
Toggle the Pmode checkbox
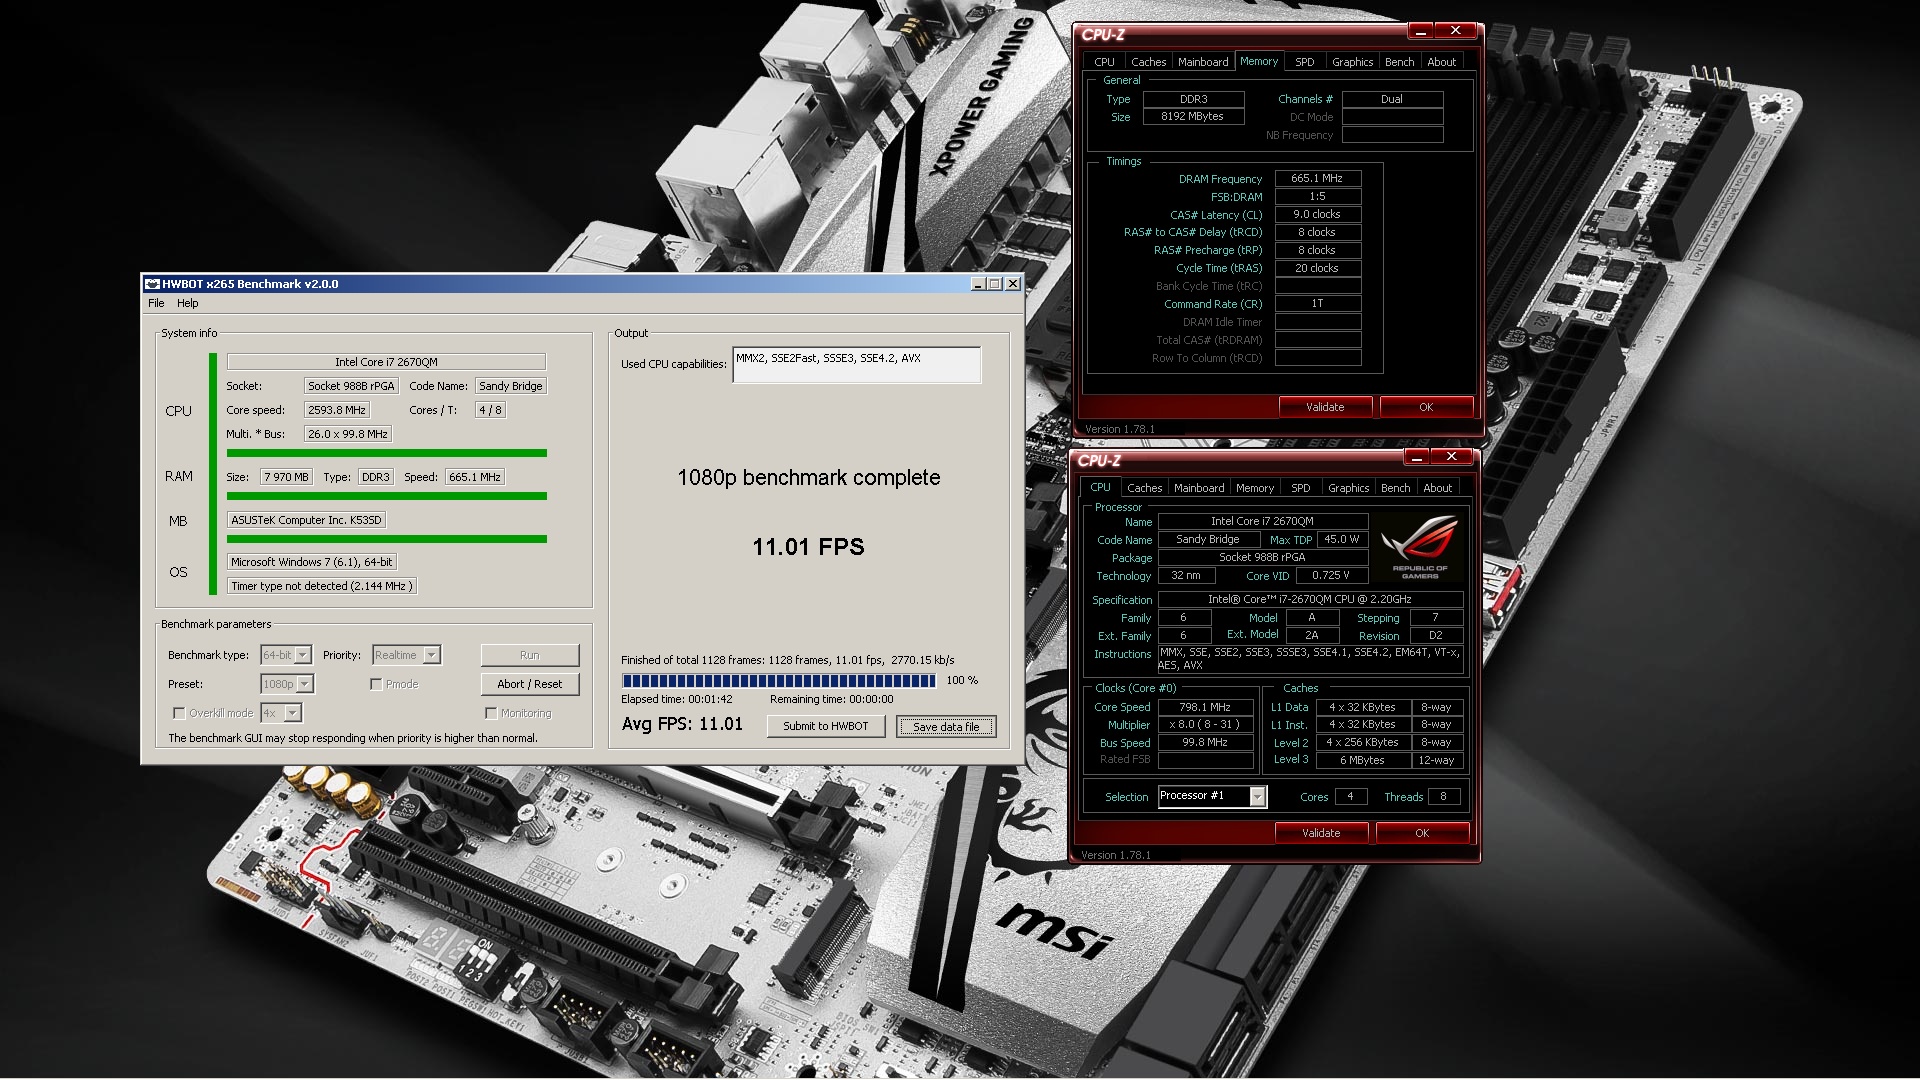[x=376, y=684]
